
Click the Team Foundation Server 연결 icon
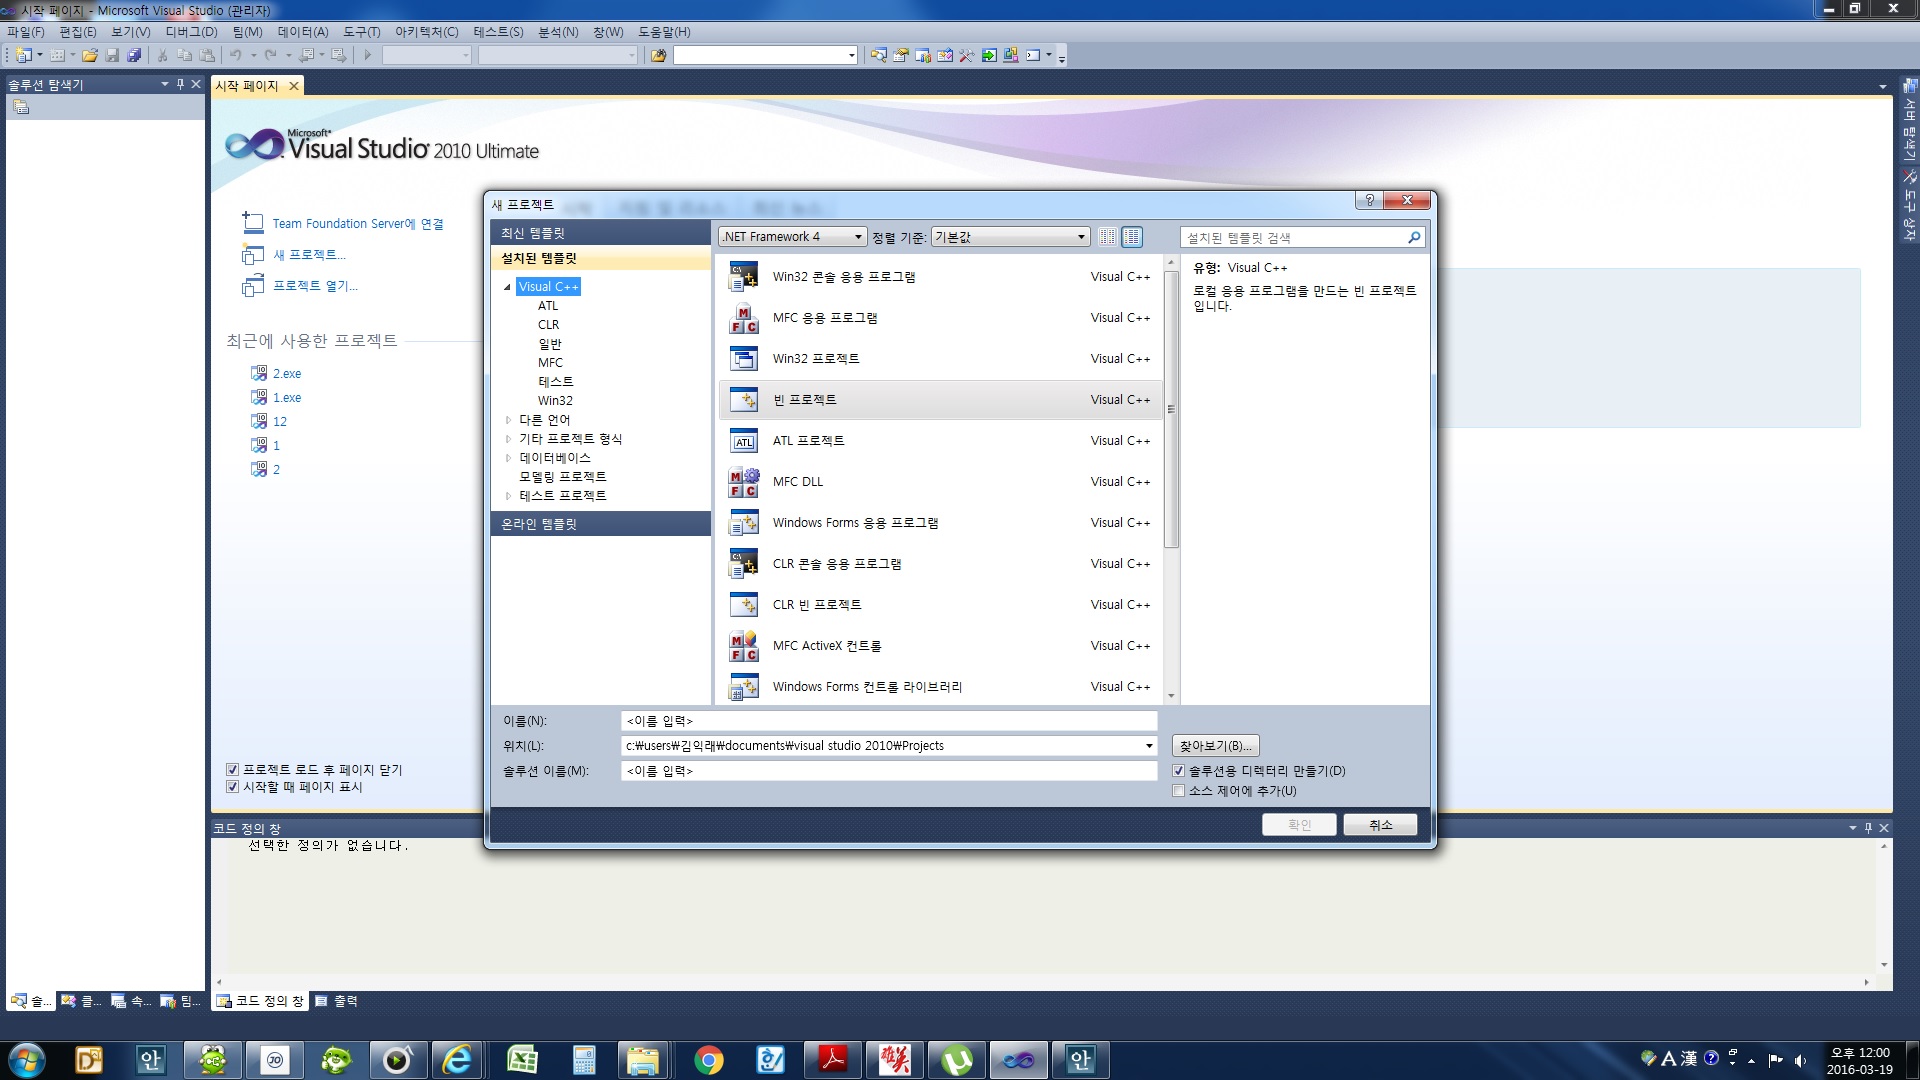(252, 223)
